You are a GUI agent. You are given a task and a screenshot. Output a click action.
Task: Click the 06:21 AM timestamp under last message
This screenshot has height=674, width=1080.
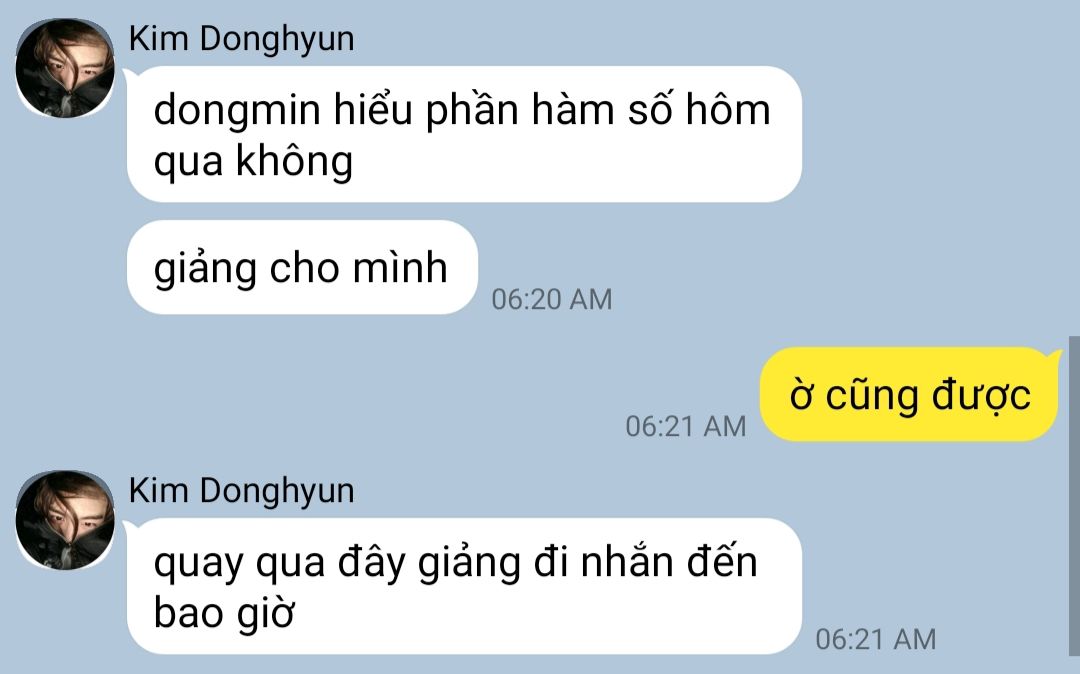875,639
